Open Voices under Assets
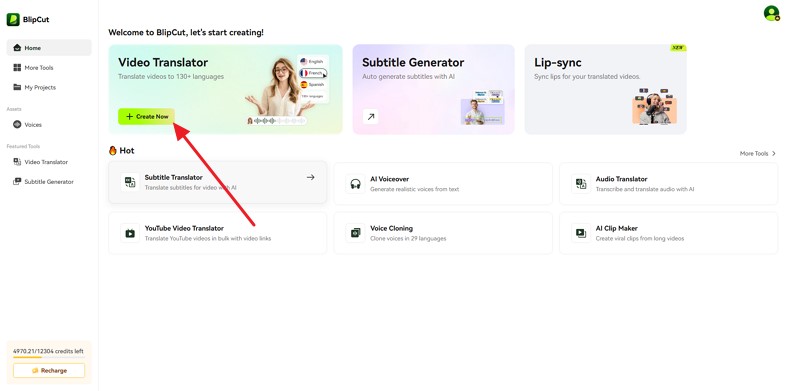Viewport: 788px width, 391px height. [x=49, y=124]
